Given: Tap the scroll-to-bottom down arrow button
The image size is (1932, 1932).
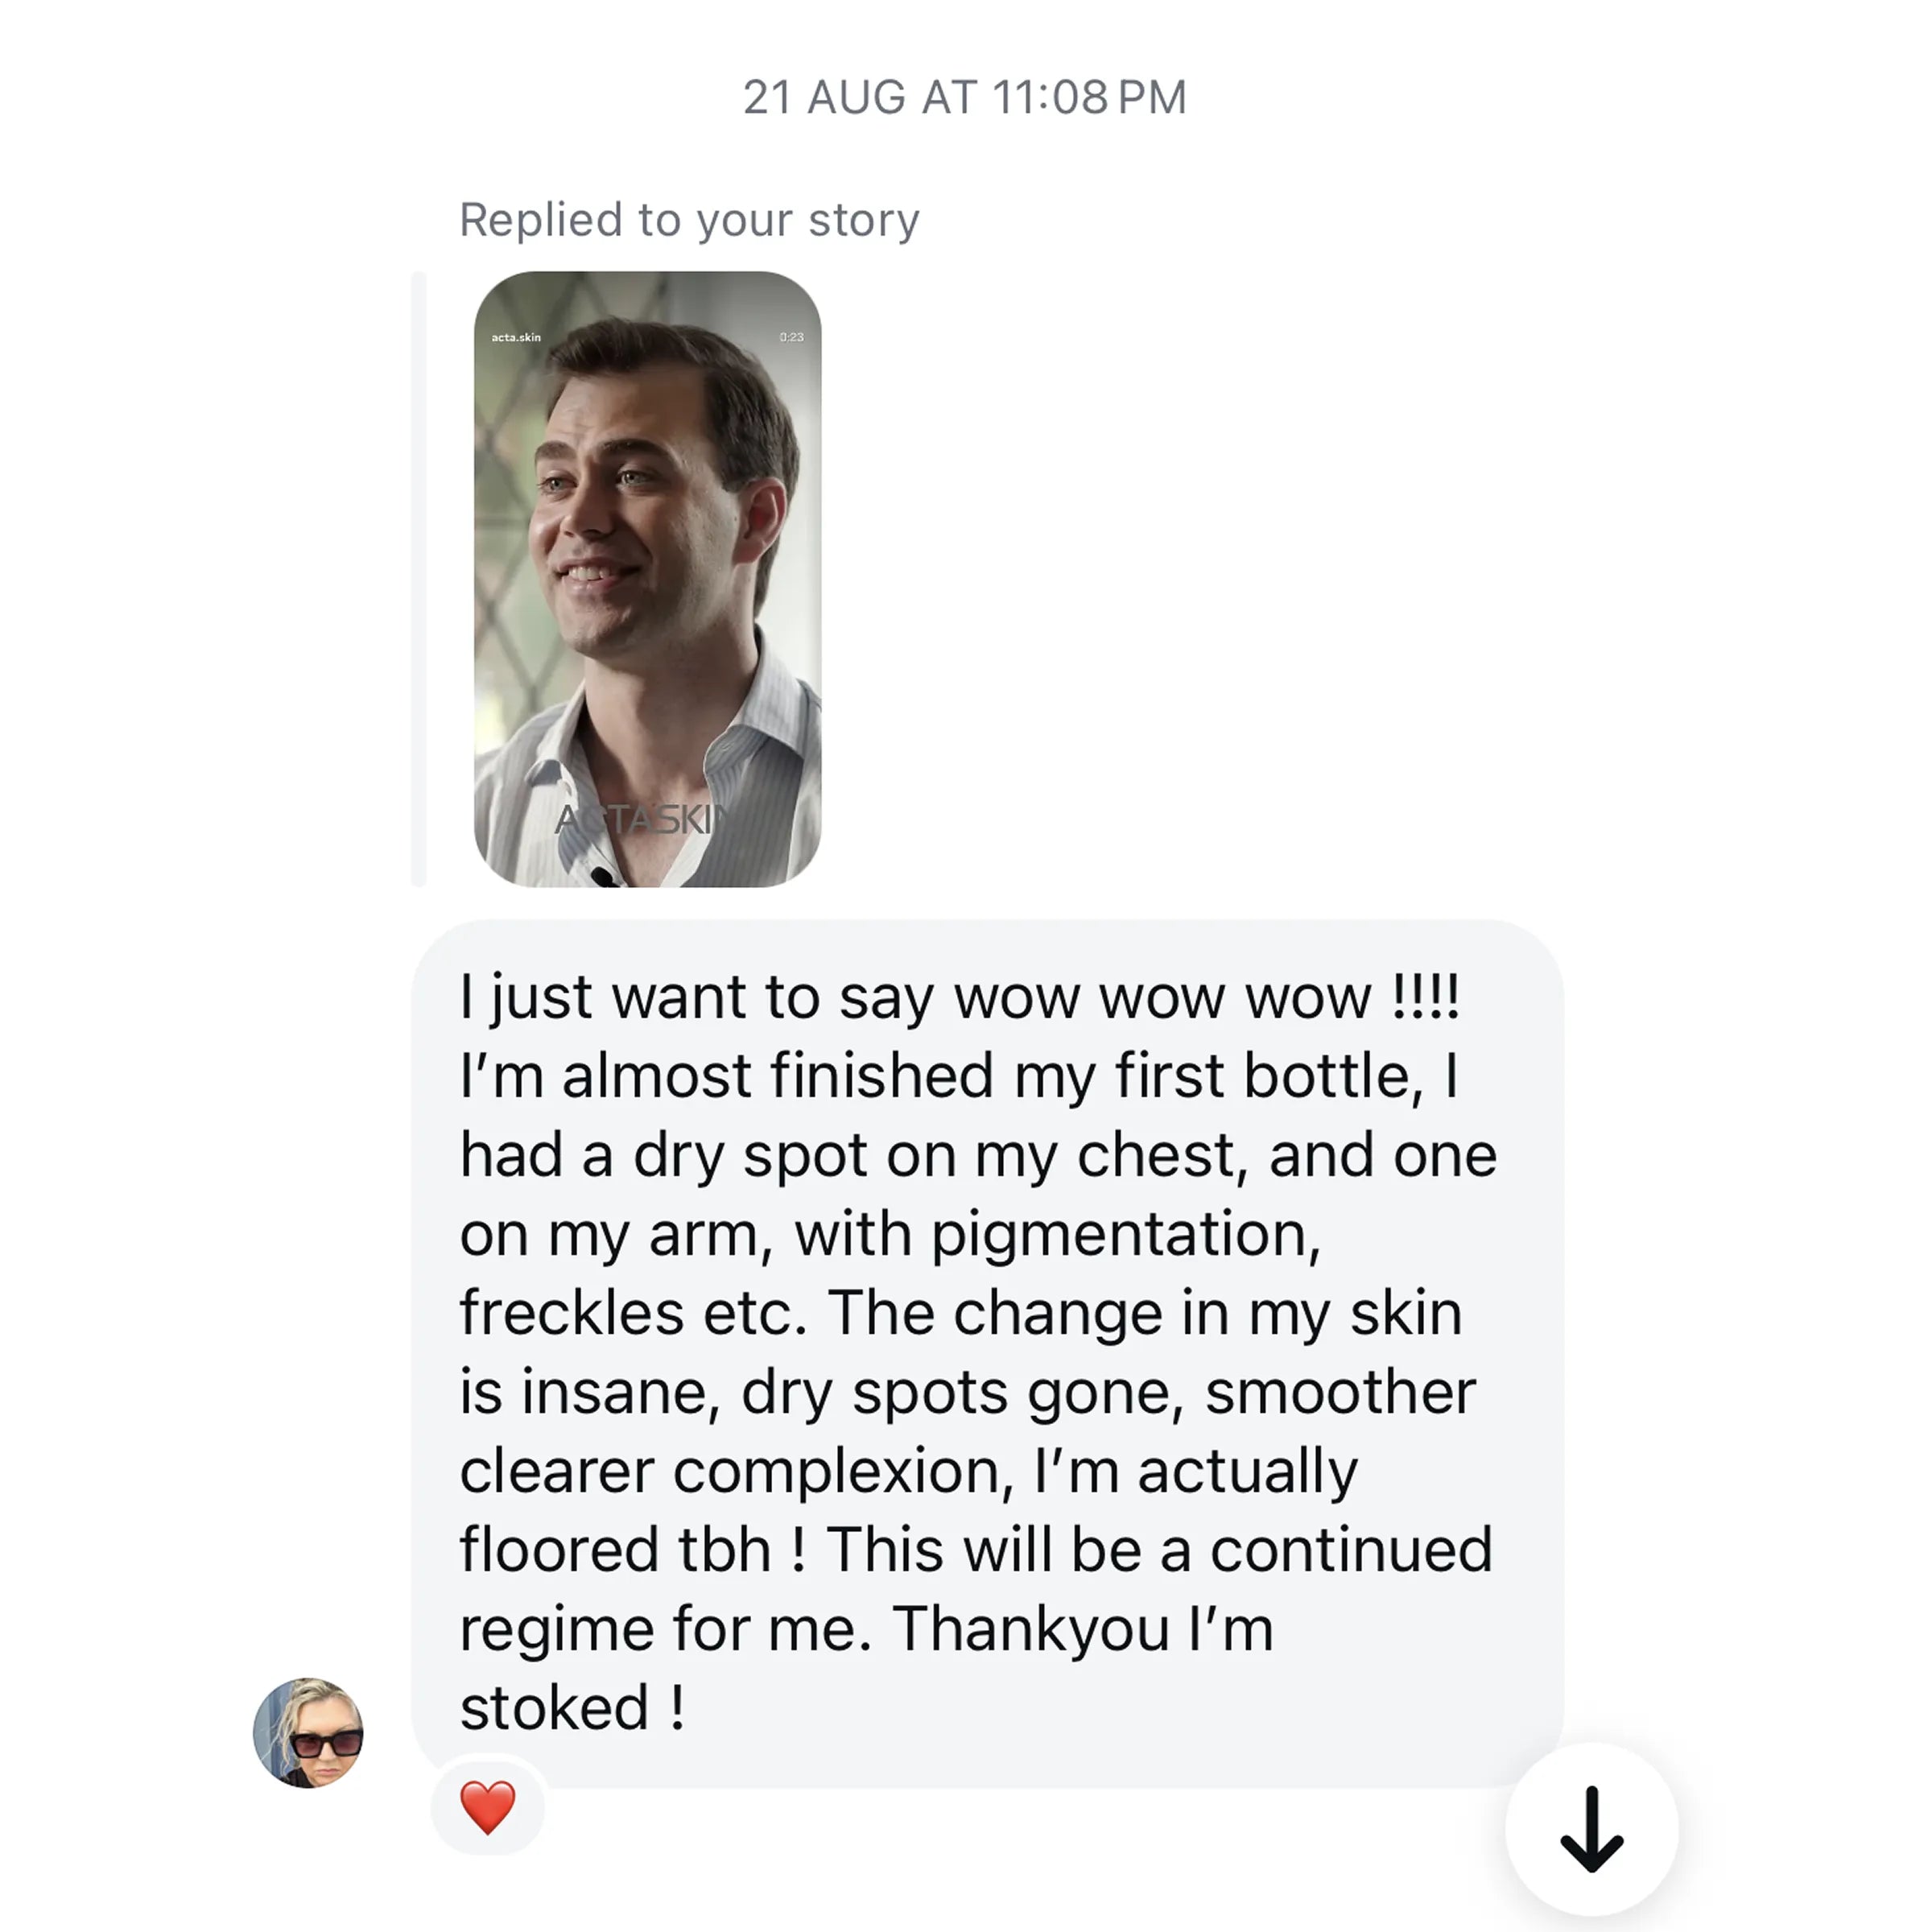Looking at the screenshot, I should click(x=1591, y=1829).
